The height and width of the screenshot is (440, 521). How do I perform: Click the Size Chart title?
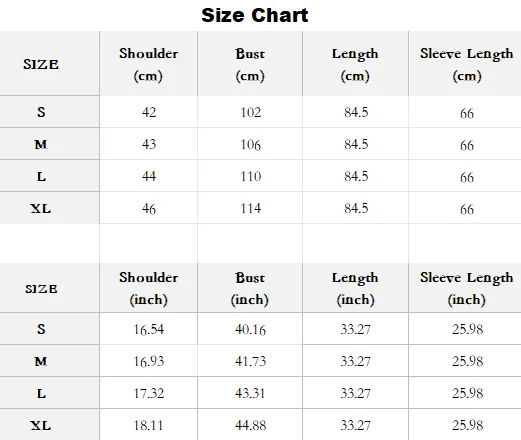point(255,15)
